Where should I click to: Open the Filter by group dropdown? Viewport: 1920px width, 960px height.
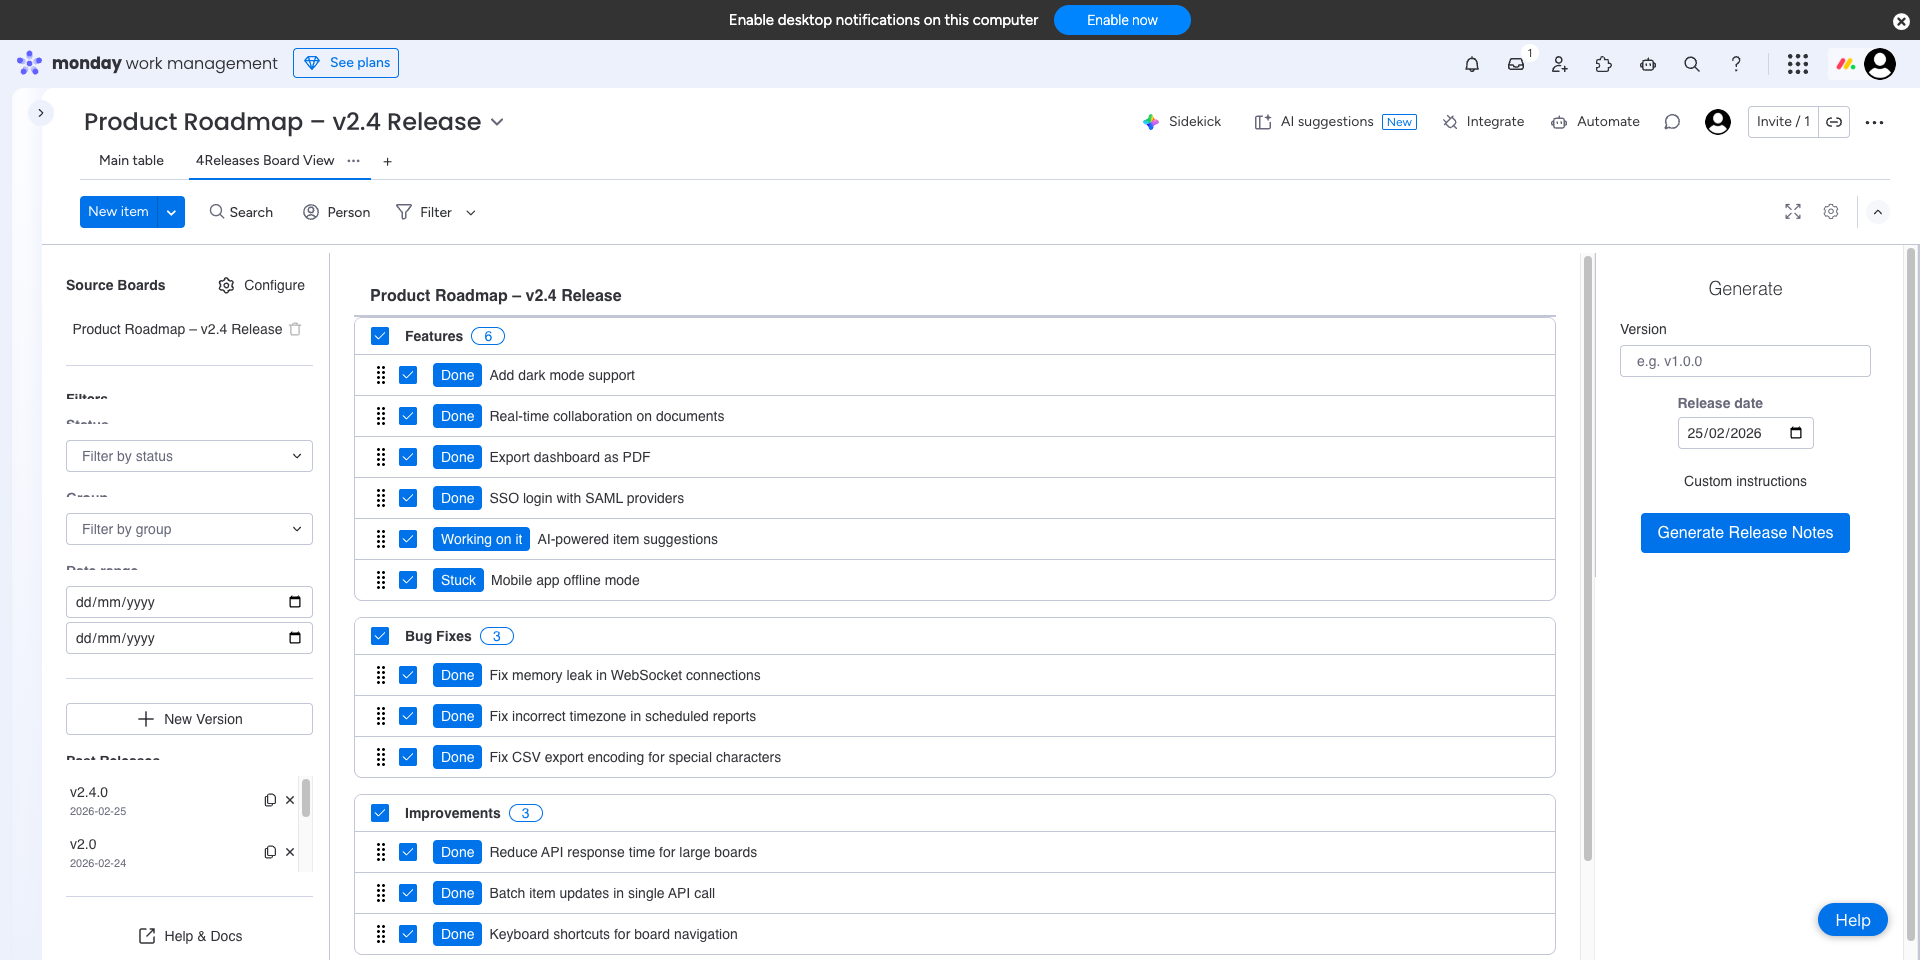[189, 529]
